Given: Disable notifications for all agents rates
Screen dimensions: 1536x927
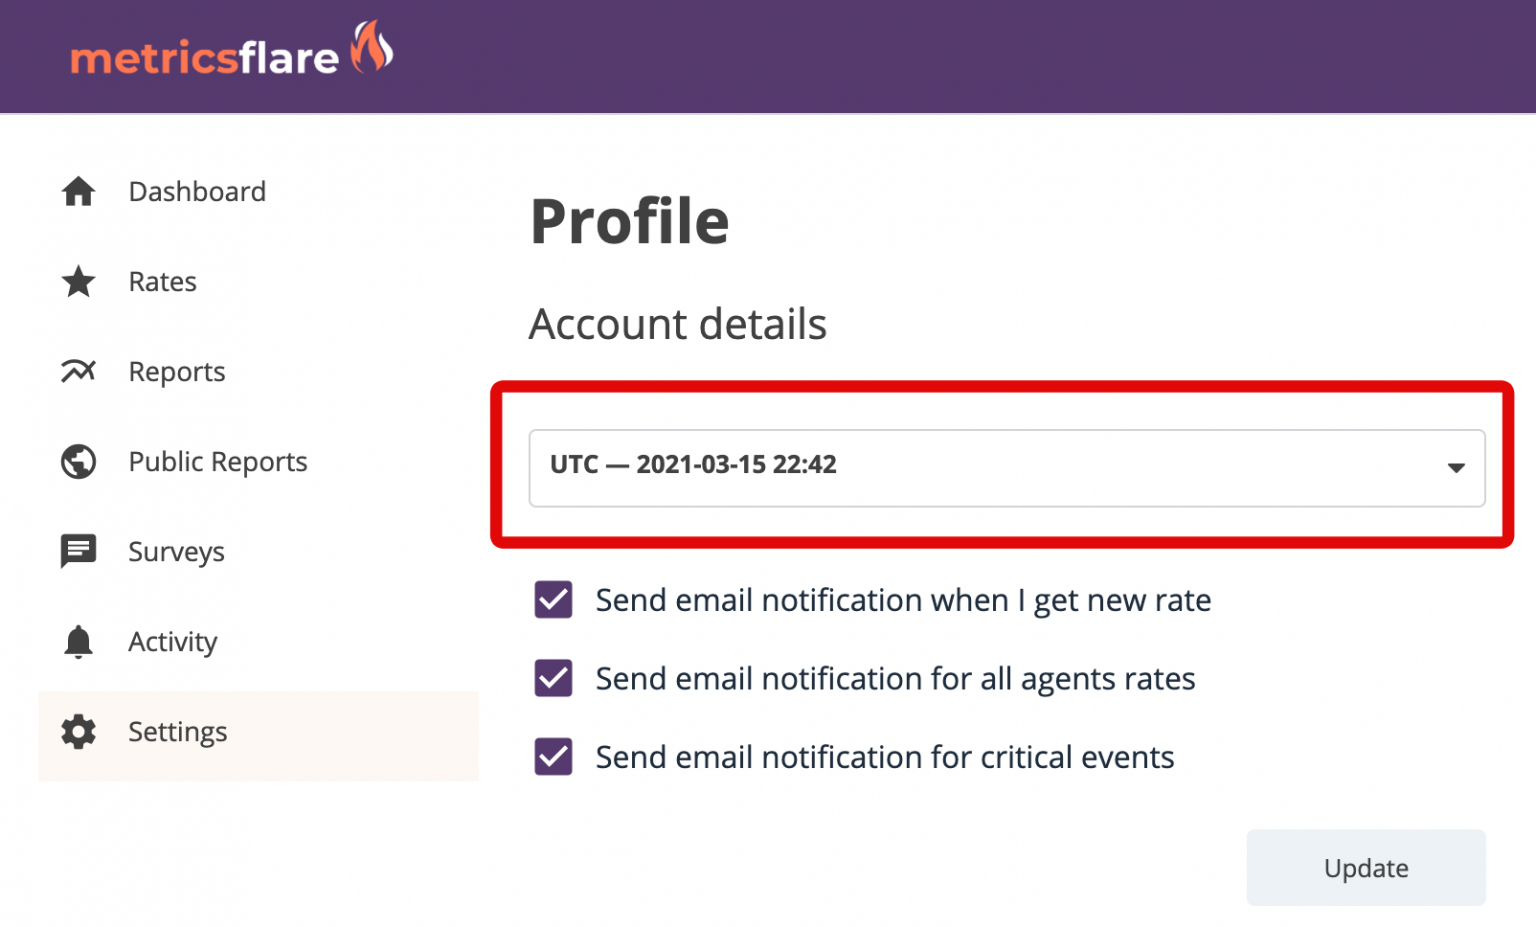Looking at the screenshot, I should pos(553,678).
